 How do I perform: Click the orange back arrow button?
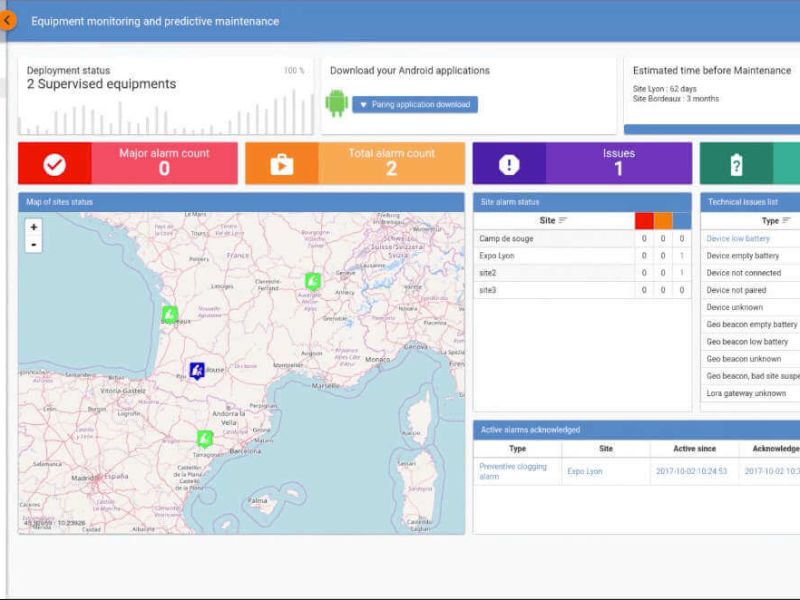7,21
